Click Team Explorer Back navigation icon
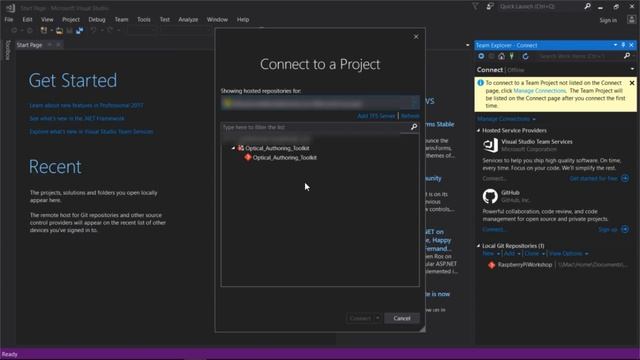This screenshot has height=360, width=640. (481, 56)
